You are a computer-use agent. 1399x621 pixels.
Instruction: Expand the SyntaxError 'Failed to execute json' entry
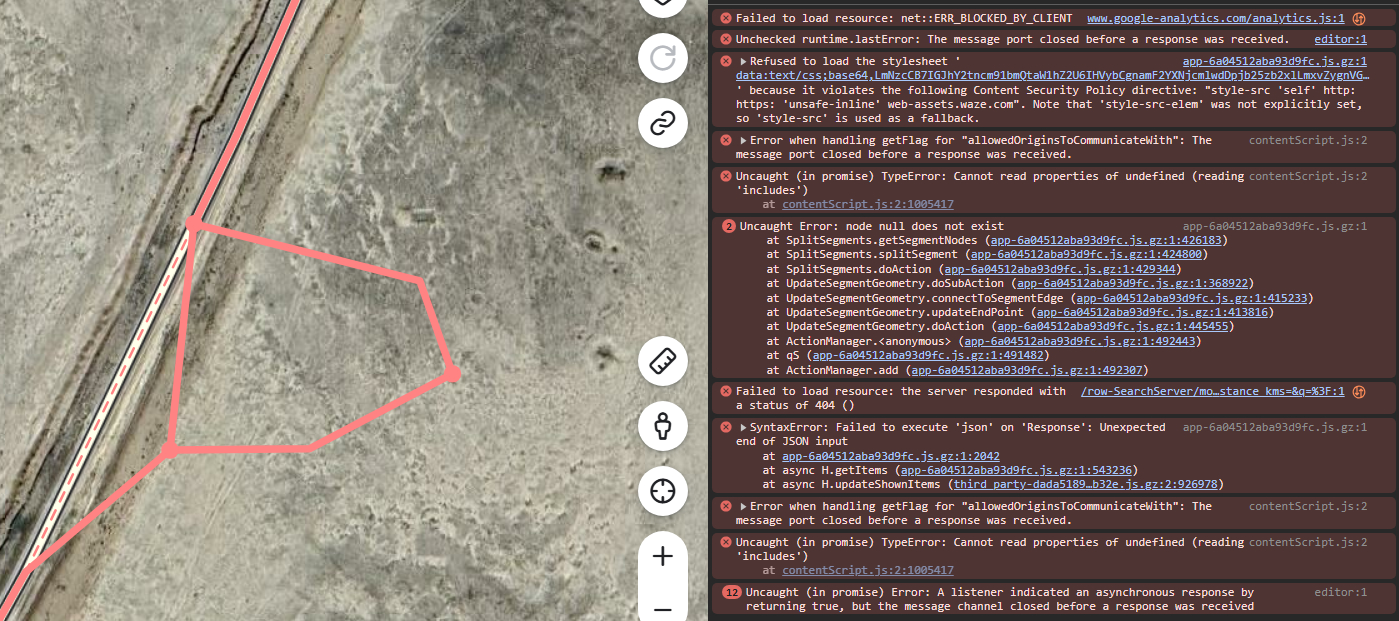(x=743, y=428)
